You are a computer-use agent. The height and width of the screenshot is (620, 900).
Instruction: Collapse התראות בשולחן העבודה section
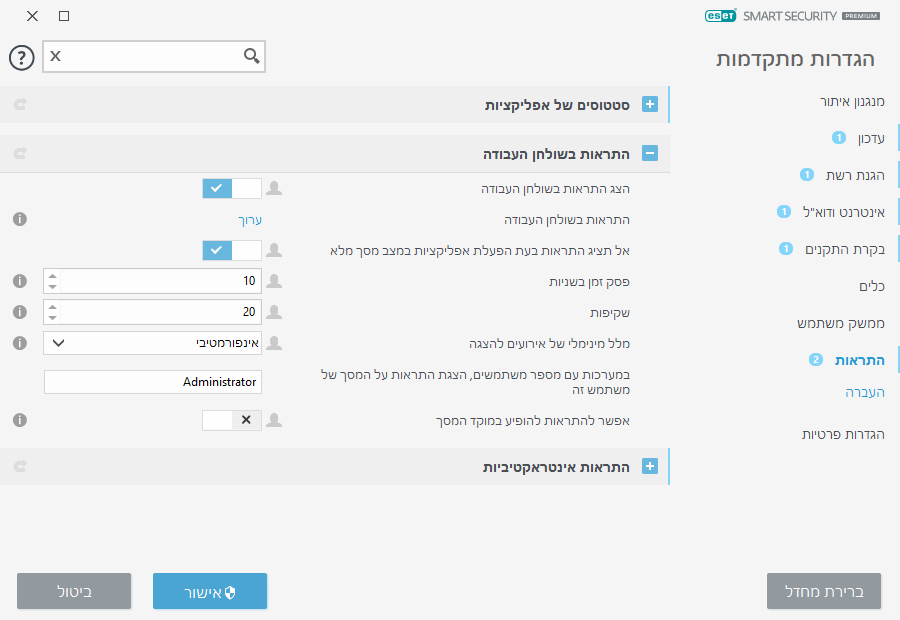(x=650, y=153)
